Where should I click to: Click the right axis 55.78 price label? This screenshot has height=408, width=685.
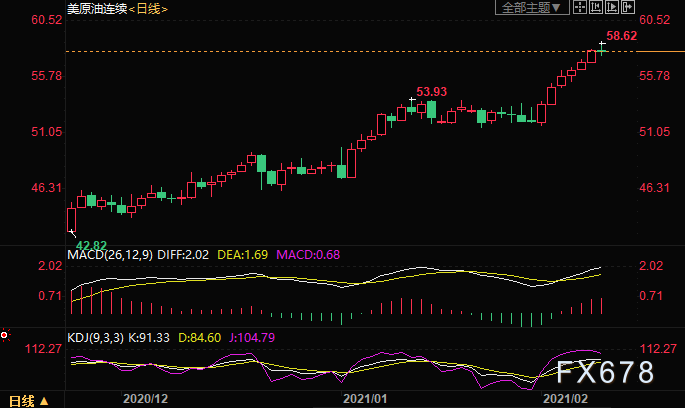(x=654, y=76)
